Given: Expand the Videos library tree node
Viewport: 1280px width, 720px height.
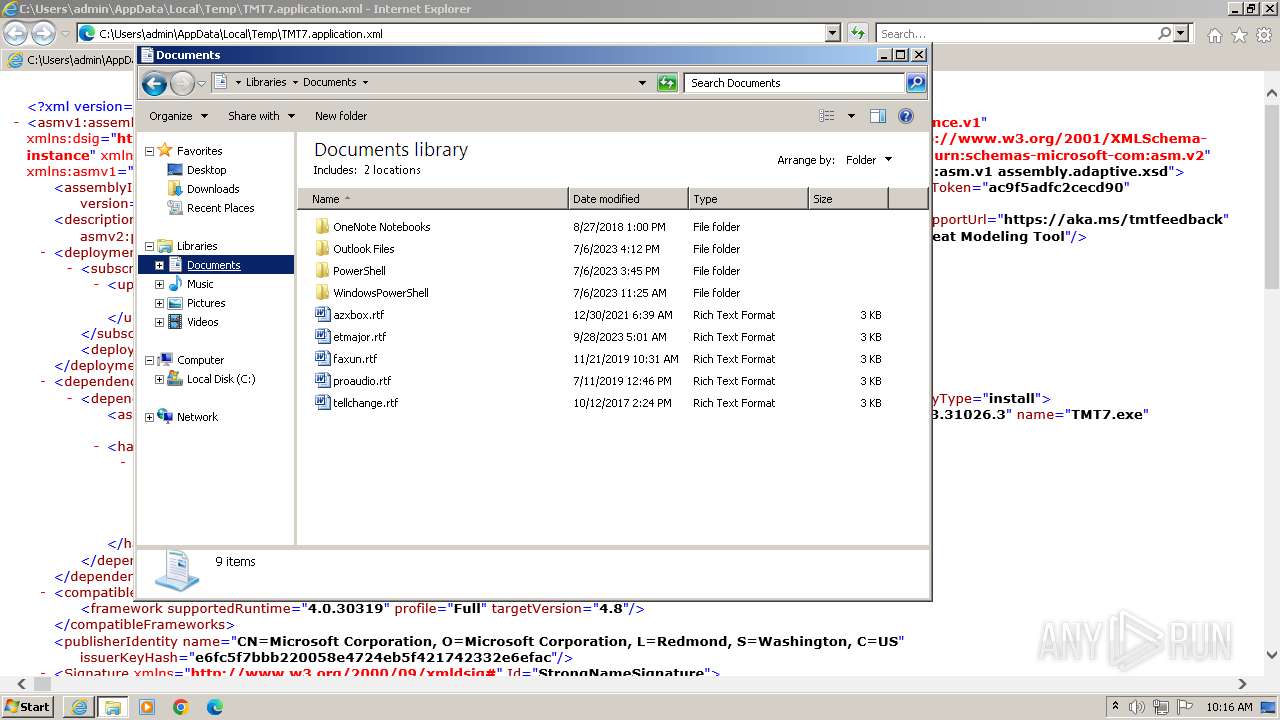Looking at the screenshot, I should pyautogui.click(x=159, y=323).
